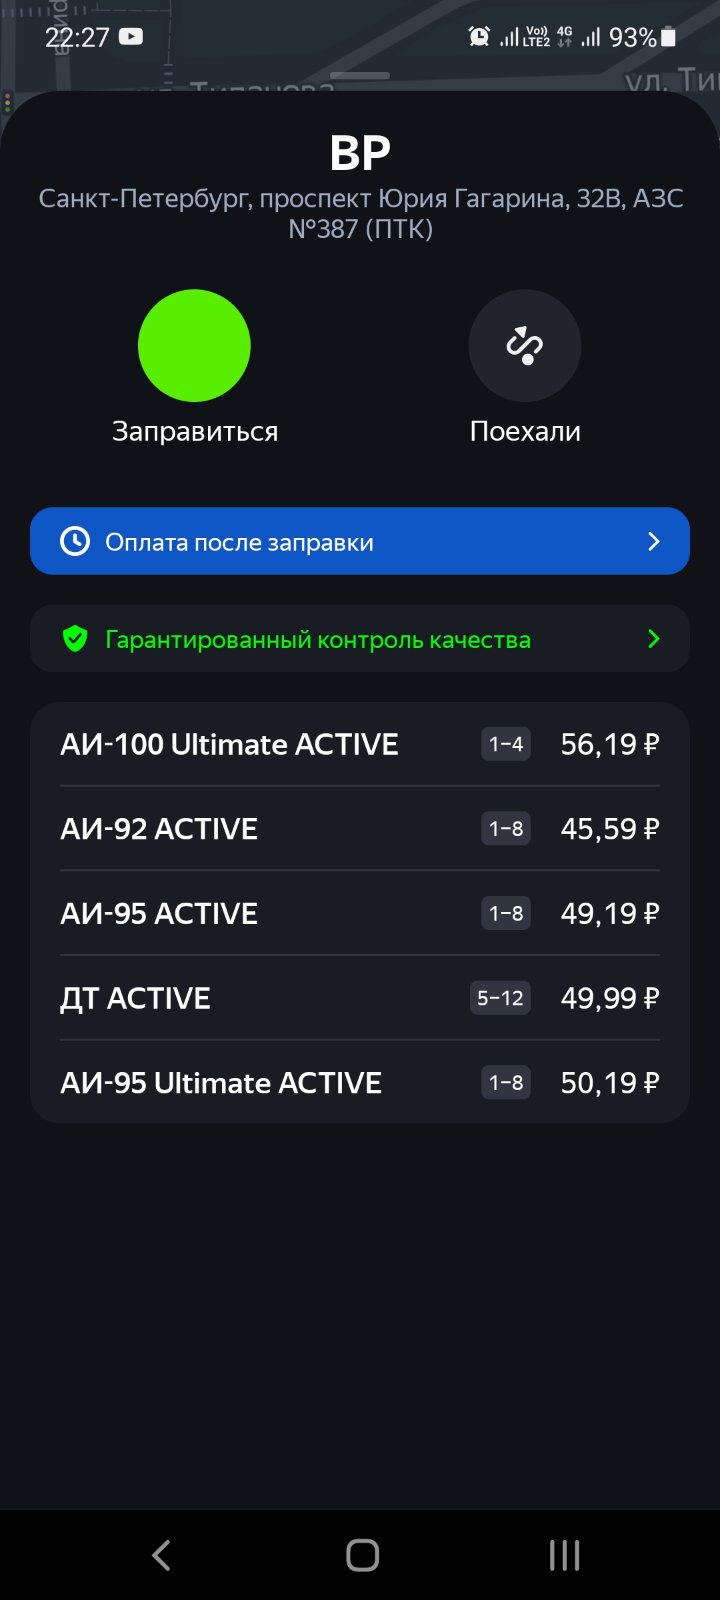Select the АИ-100 Ultimate ACTIVE fuel
The image size is (720, 1600).
[x=360, y=744]
